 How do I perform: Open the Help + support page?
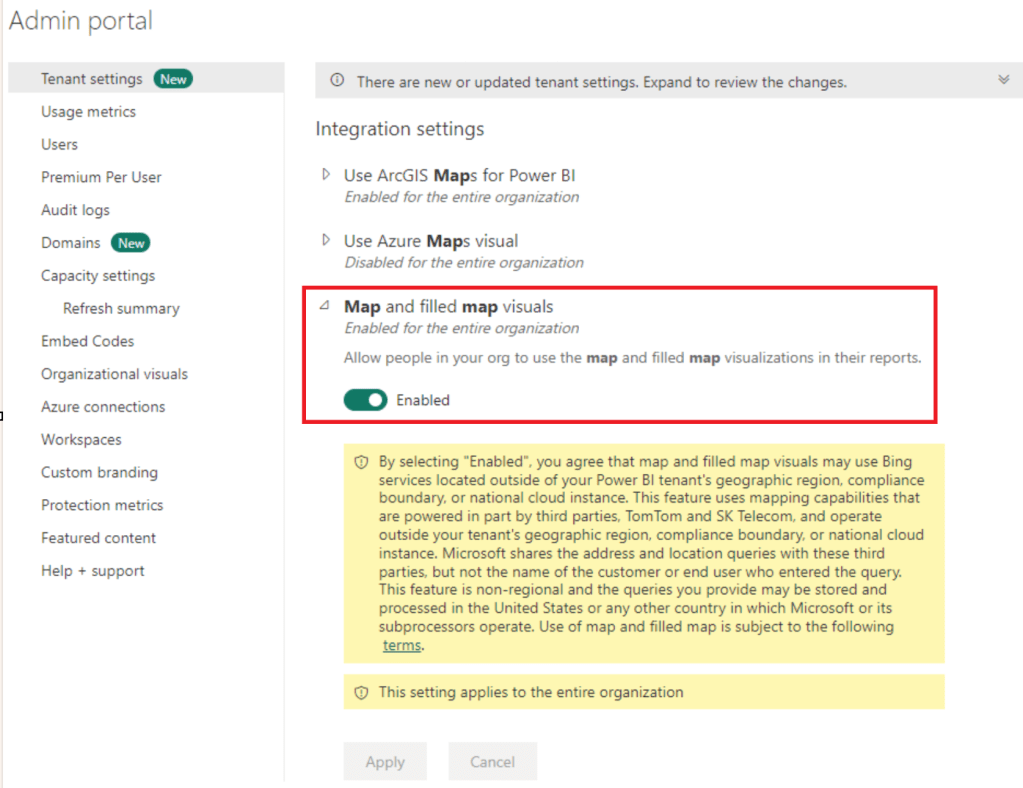point(92,571)
